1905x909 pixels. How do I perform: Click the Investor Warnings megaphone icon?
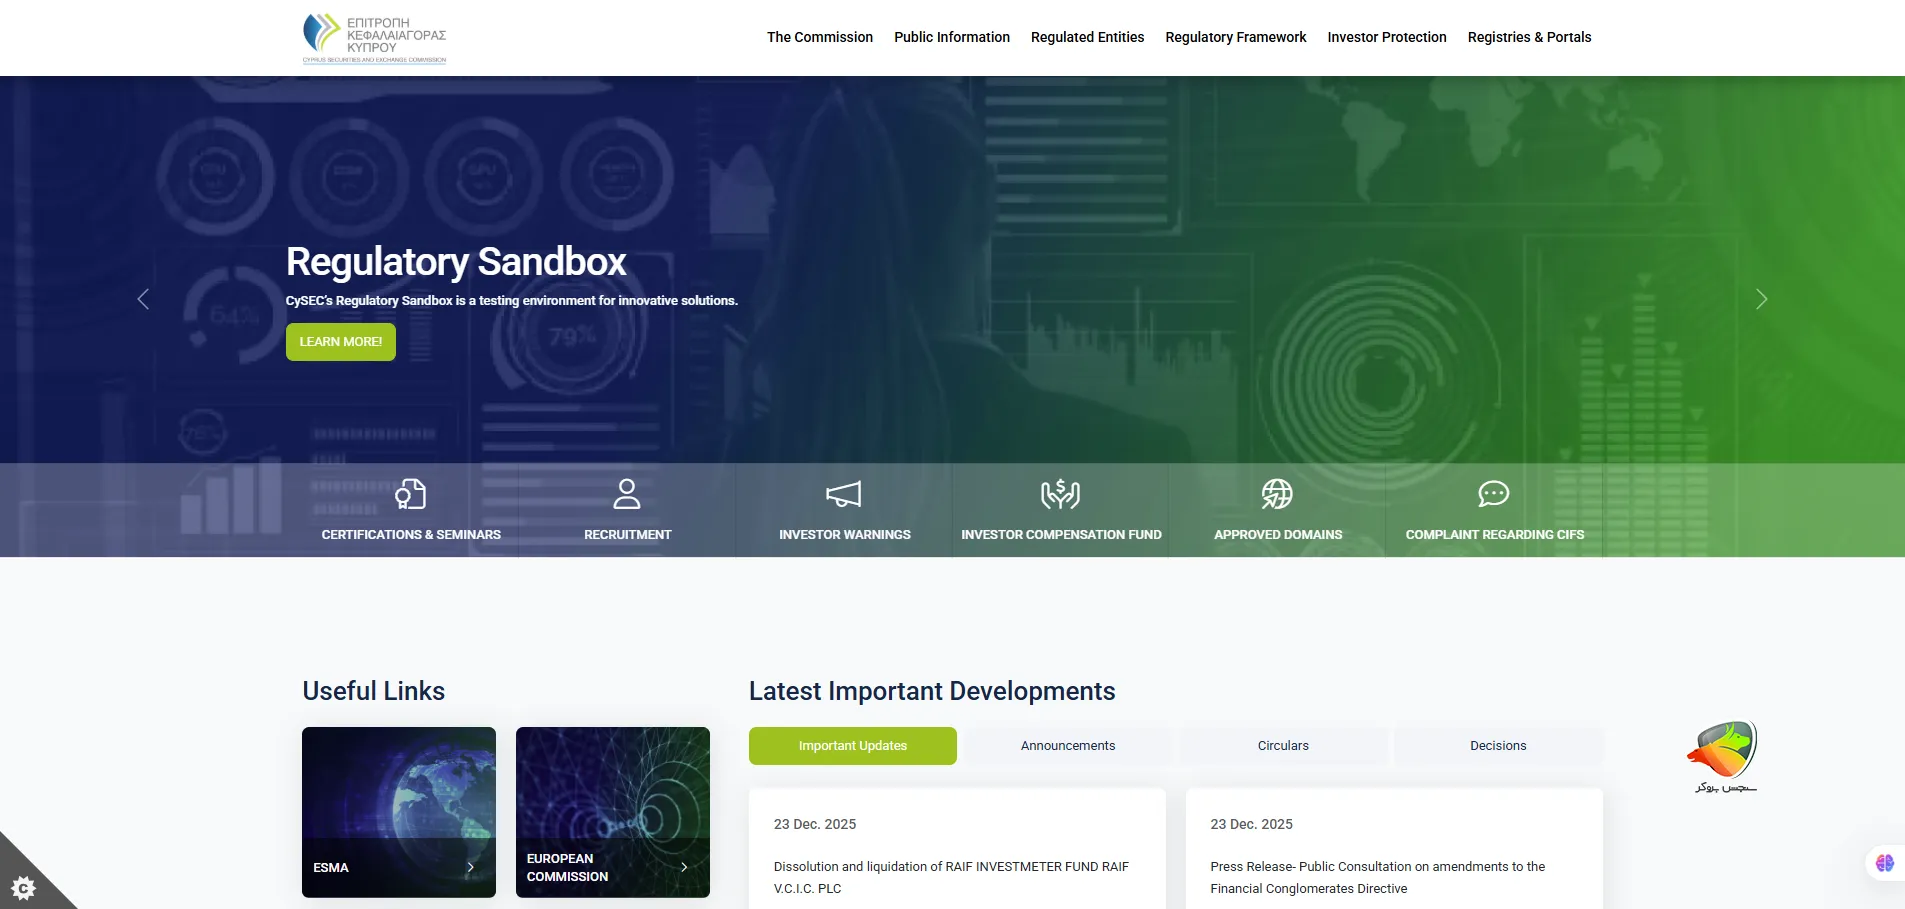click(844, 494)
